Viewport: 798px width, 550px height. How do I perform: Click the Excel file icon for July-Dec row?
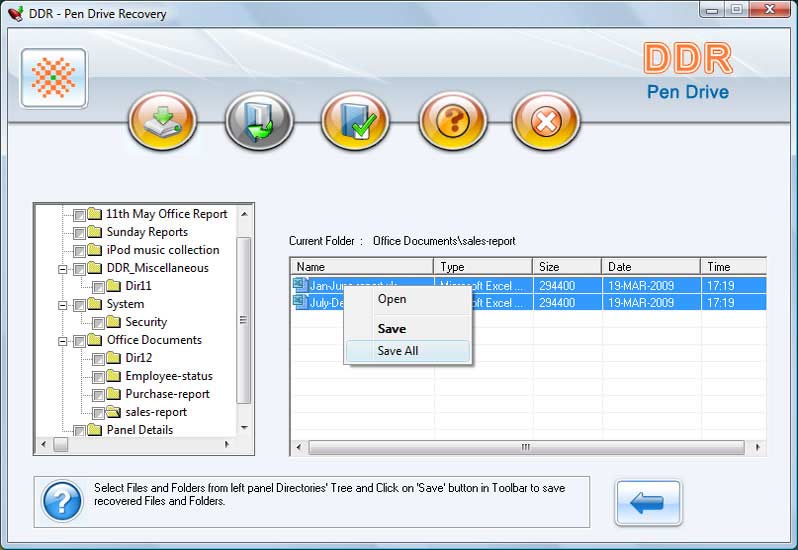300,302
